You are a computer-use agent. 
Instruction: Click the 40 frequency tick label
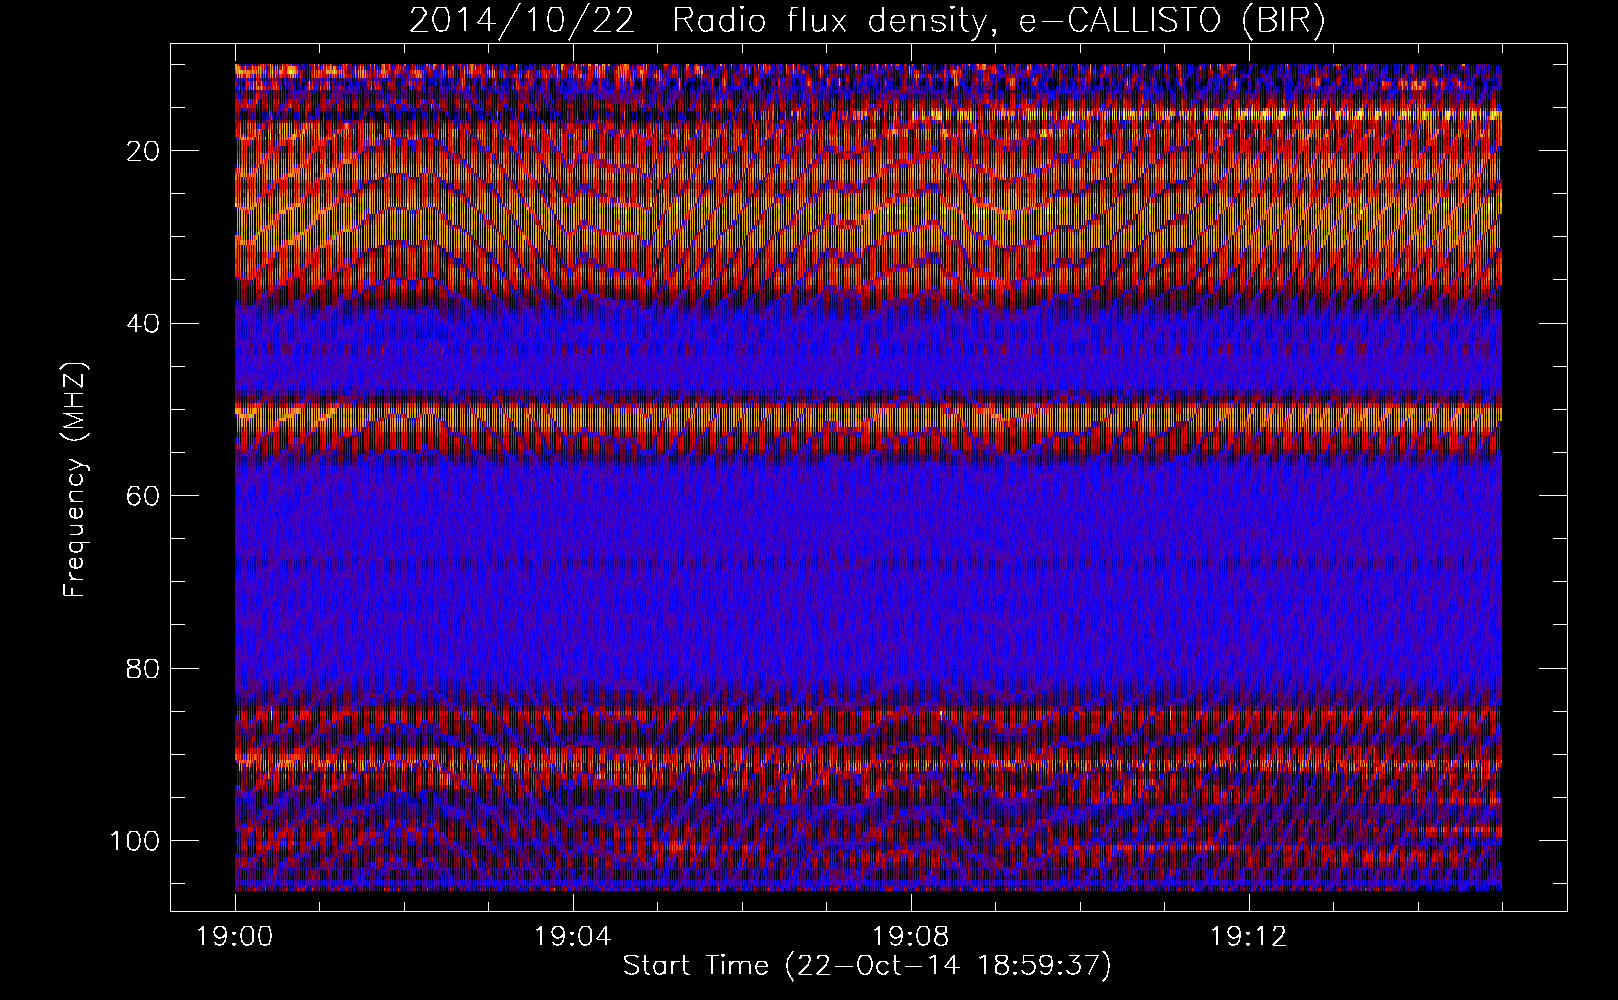pos(144,324)
